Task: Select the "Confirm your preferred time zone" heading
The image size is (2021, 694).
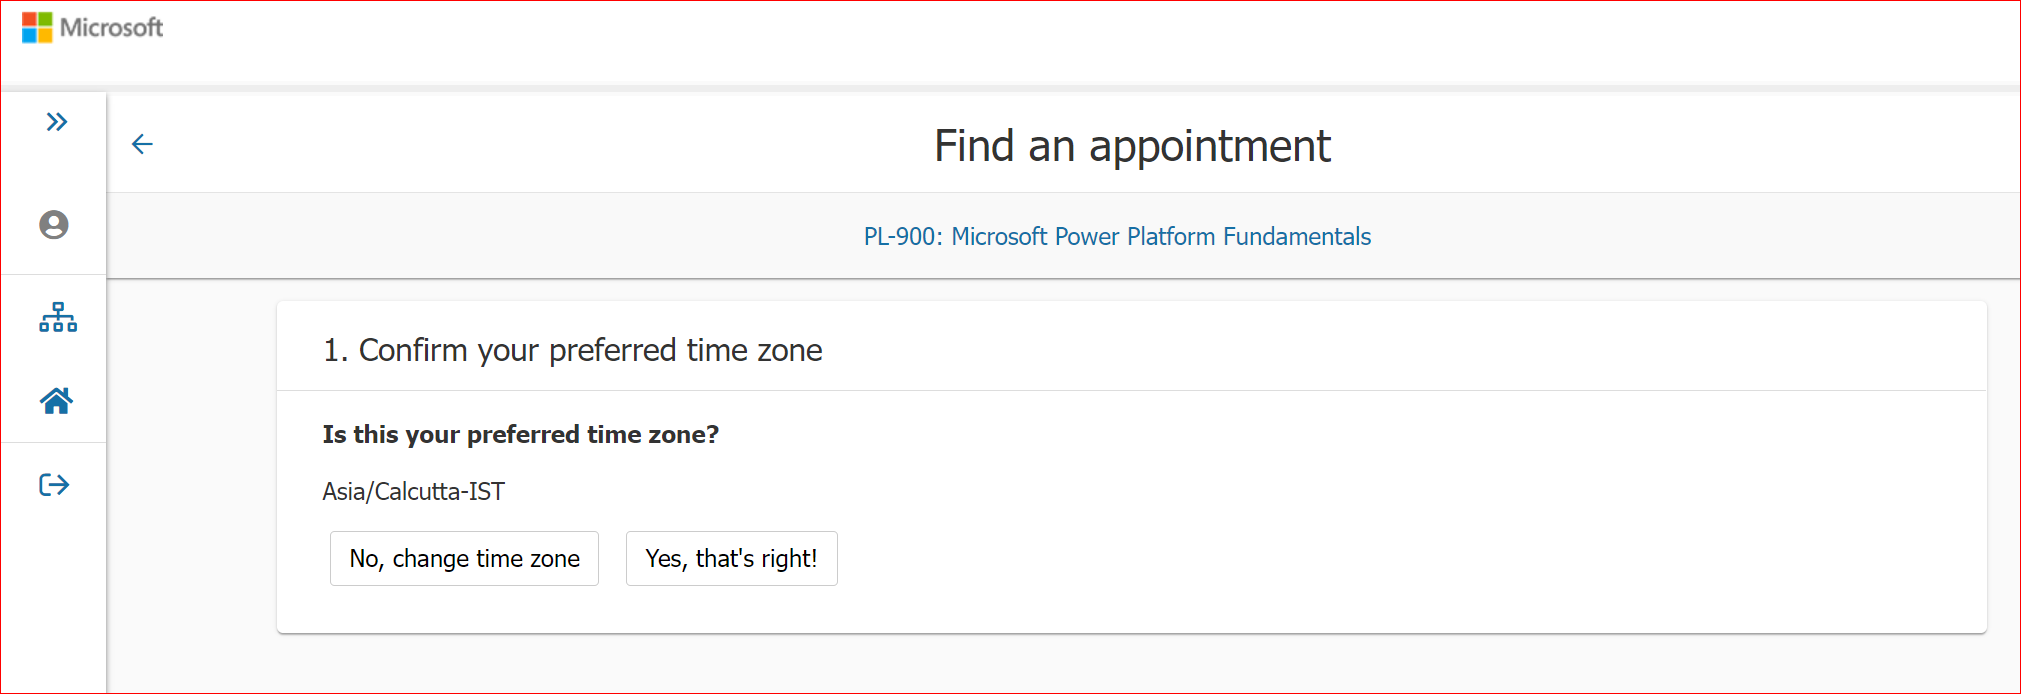Action: pos(590,350)
